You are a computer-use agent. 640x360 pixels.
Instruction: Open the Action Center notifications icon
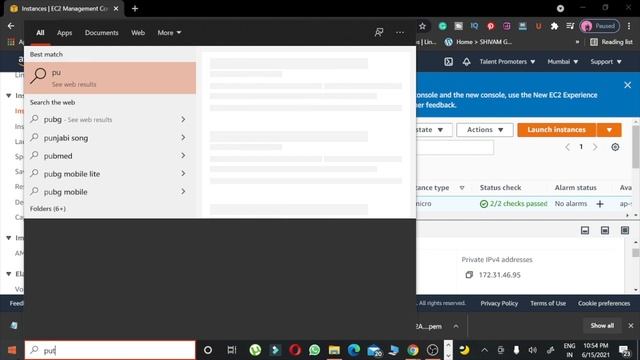click(624, 350)
